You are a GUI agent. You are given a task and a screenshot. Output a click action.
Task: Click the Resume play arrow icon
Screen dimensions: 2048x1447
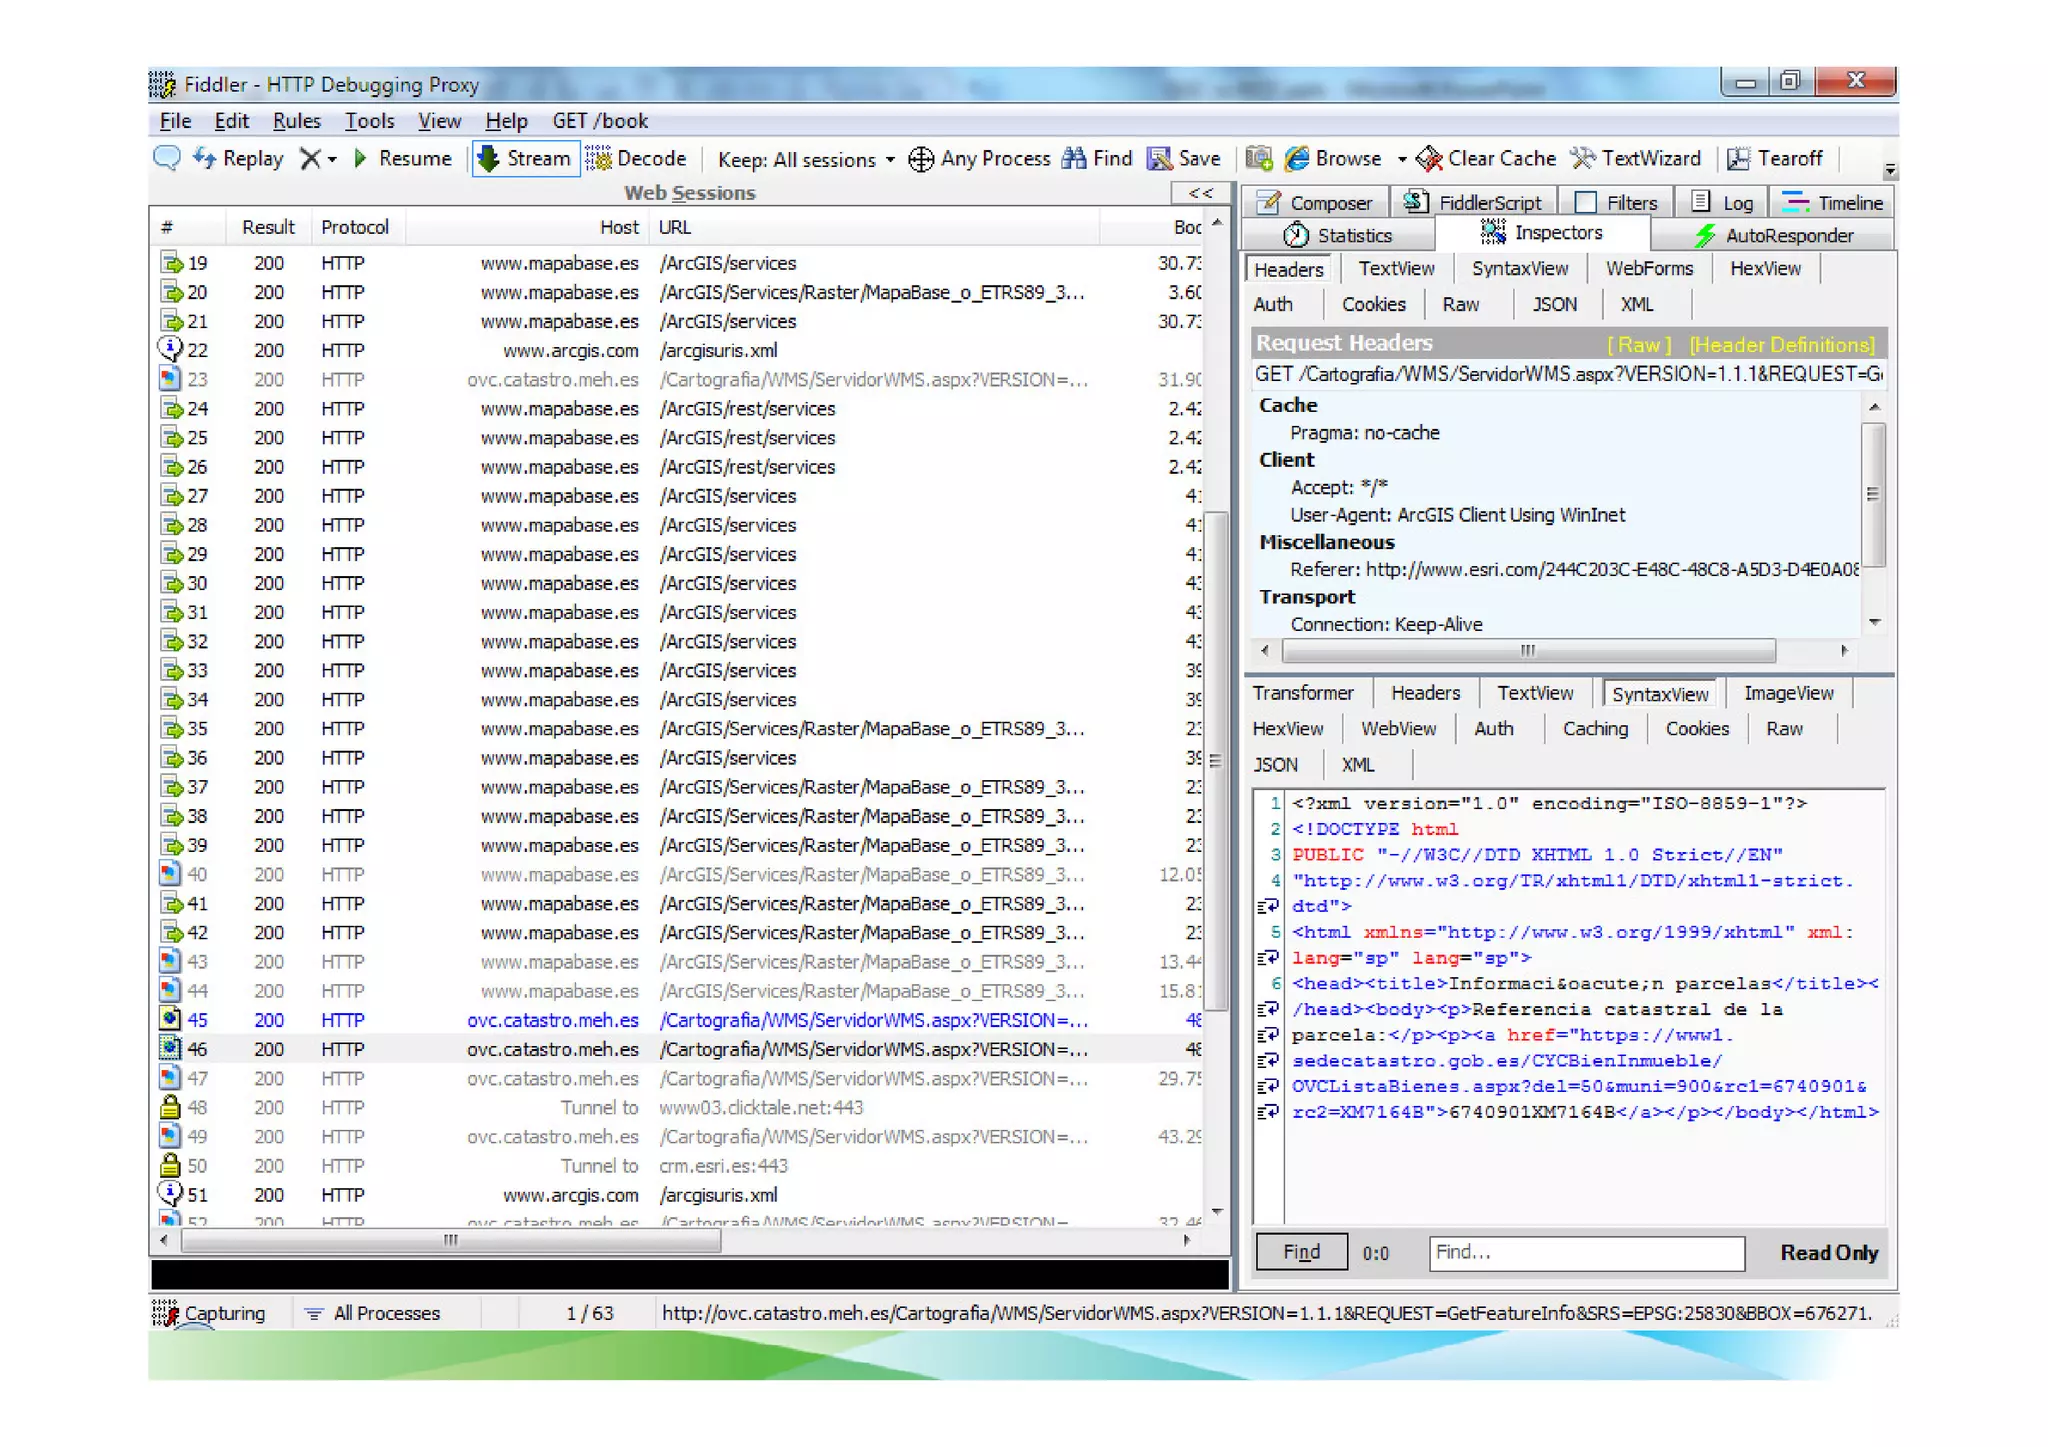[x=361, y=158]
